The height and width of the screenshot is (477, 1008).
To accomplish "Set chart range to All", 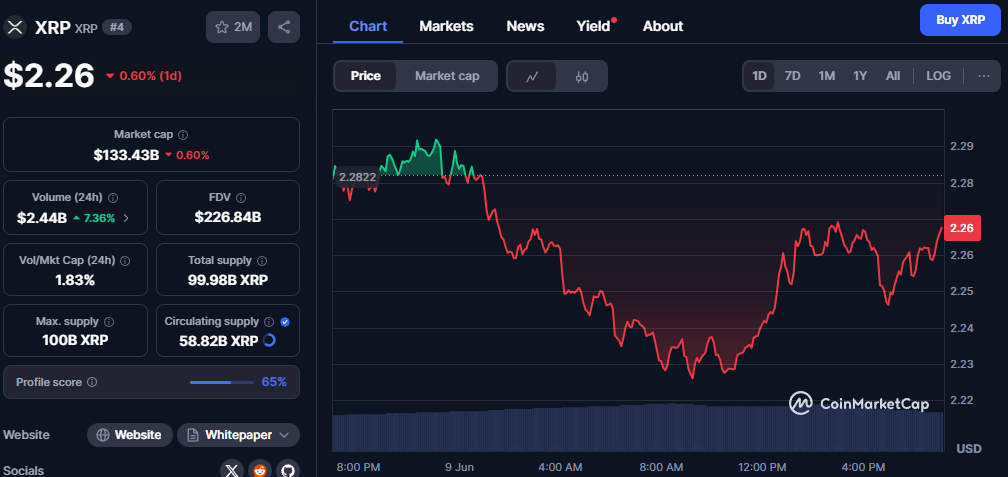I will [893, 76].
